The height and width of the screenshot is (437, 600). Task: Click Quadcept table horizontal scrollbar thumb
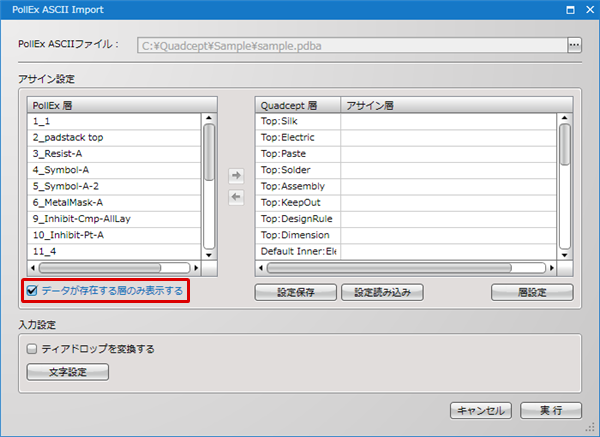pos(389,268)
